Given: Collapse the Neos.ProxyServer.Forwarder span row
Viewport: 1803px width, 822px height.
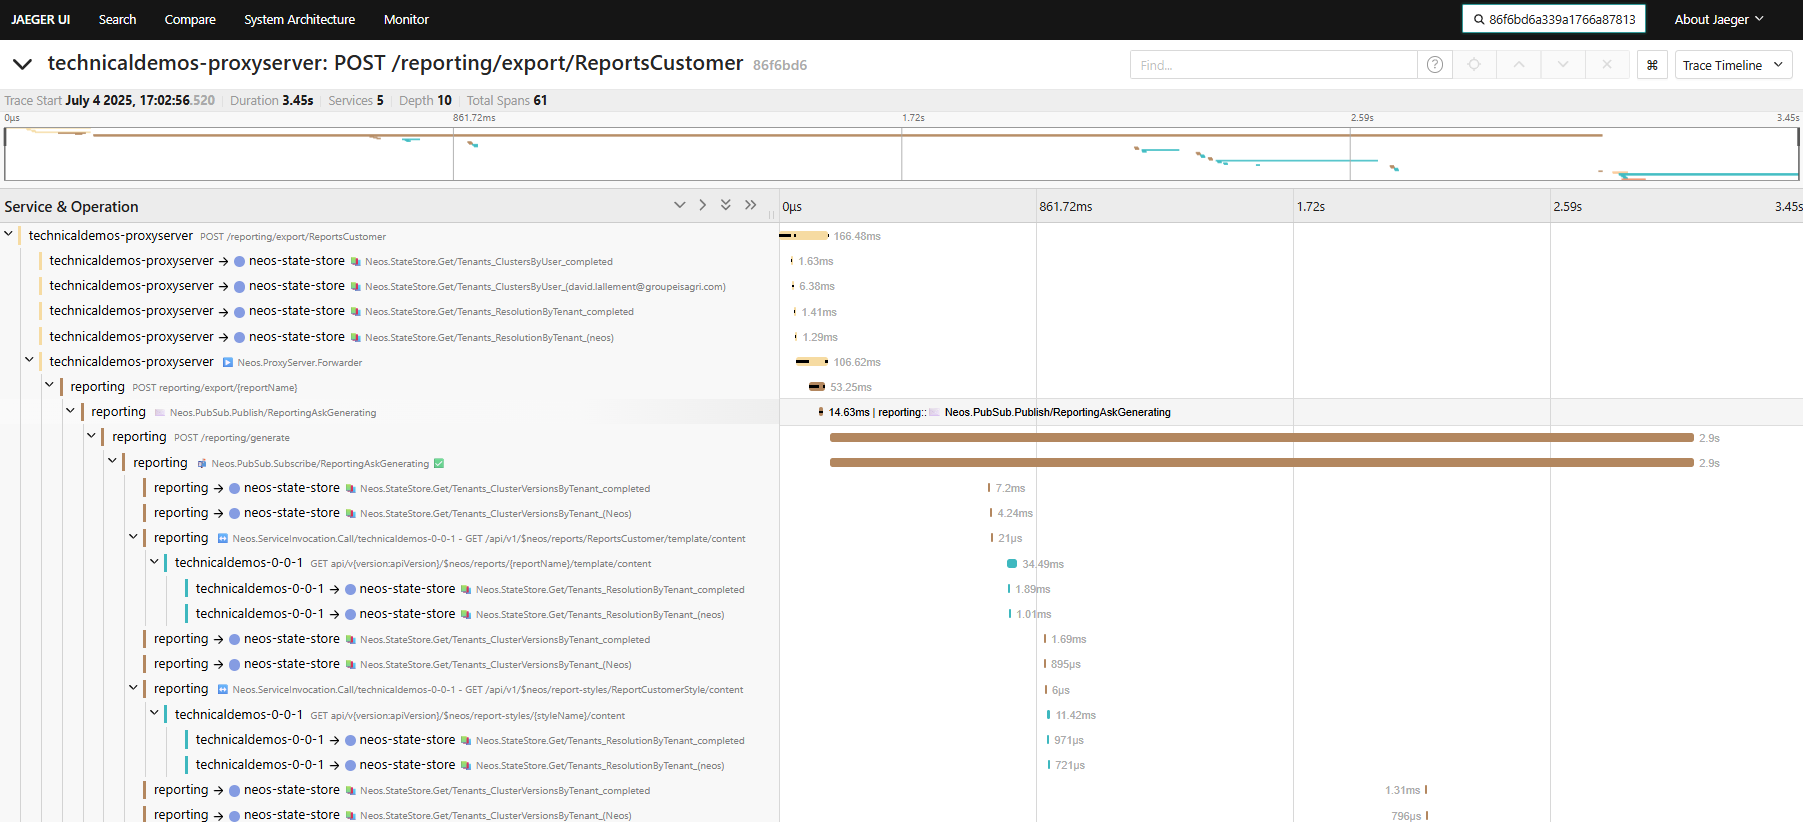Looking at the screenshot, I should [29, 360].
